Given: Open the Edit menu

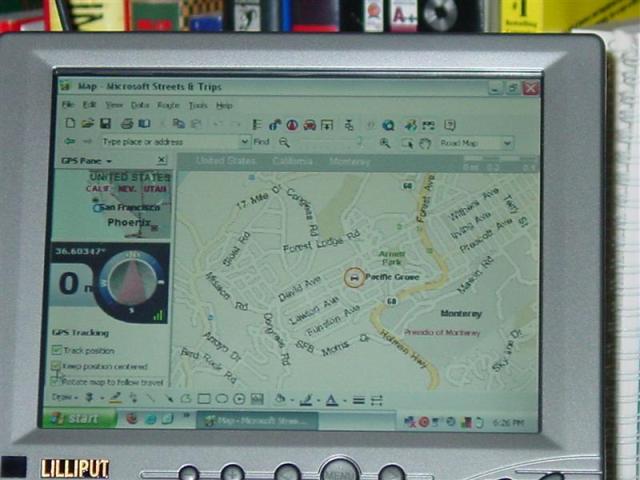Looking at the screenshot, I should click(89, 105).
